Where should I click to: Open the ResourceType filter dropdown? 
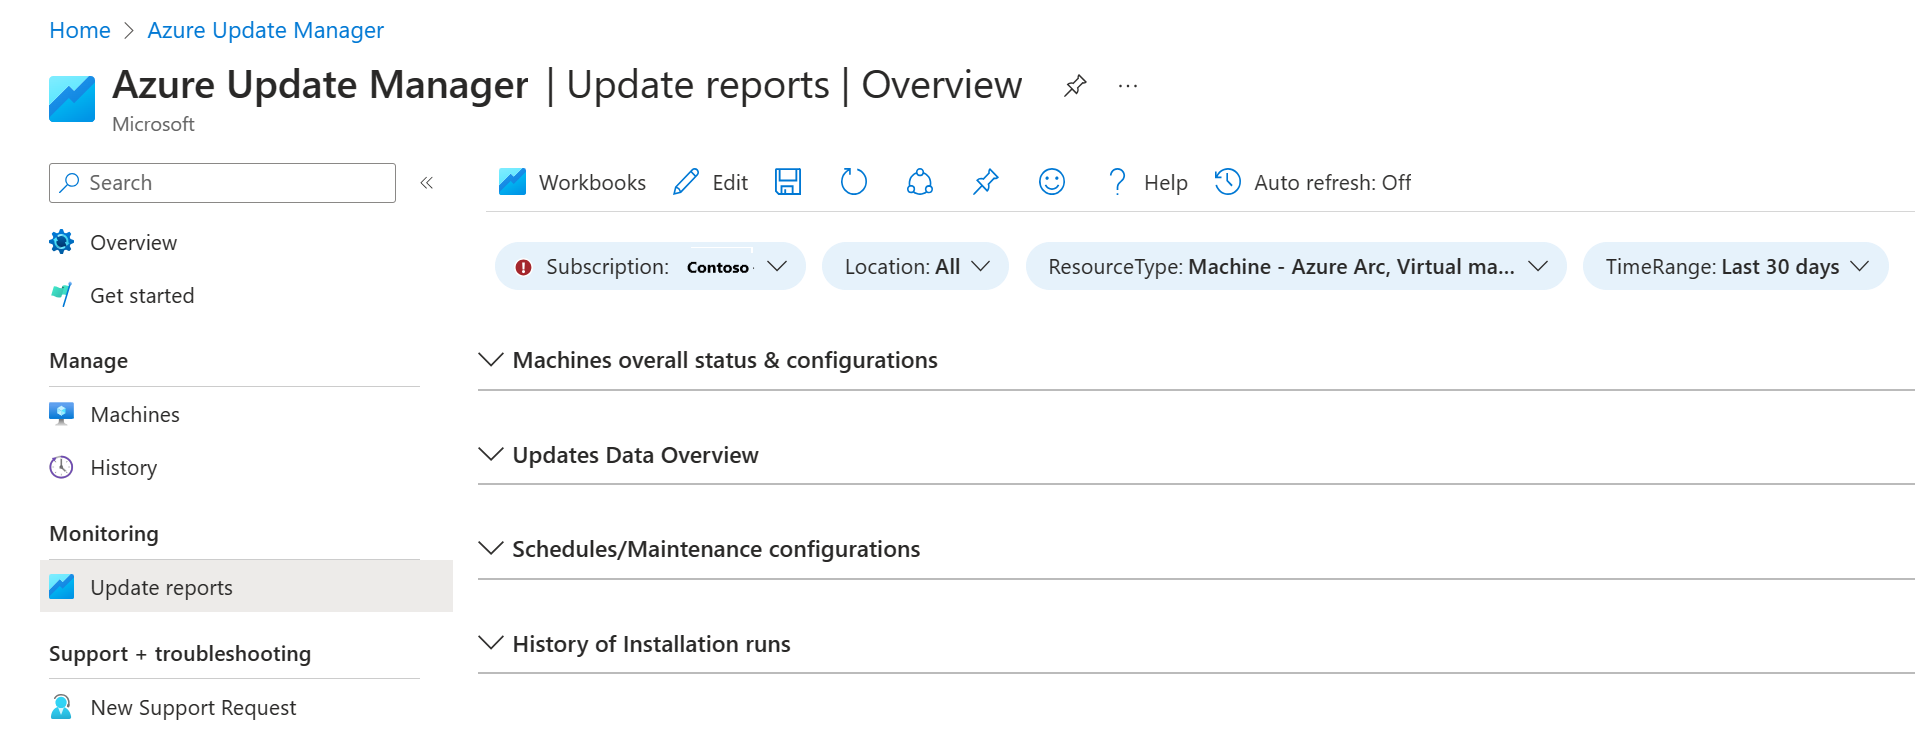(1295, 267)
